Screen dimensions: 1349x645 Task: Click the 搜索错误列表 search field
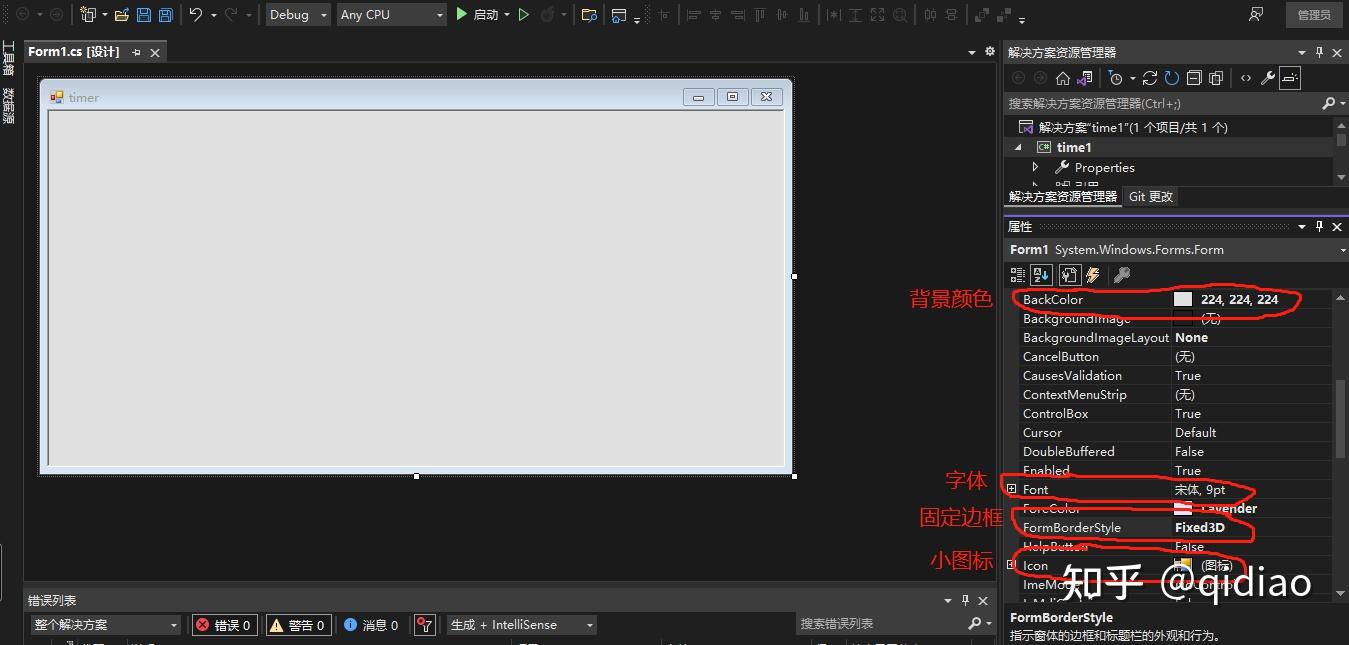(880, 624)
